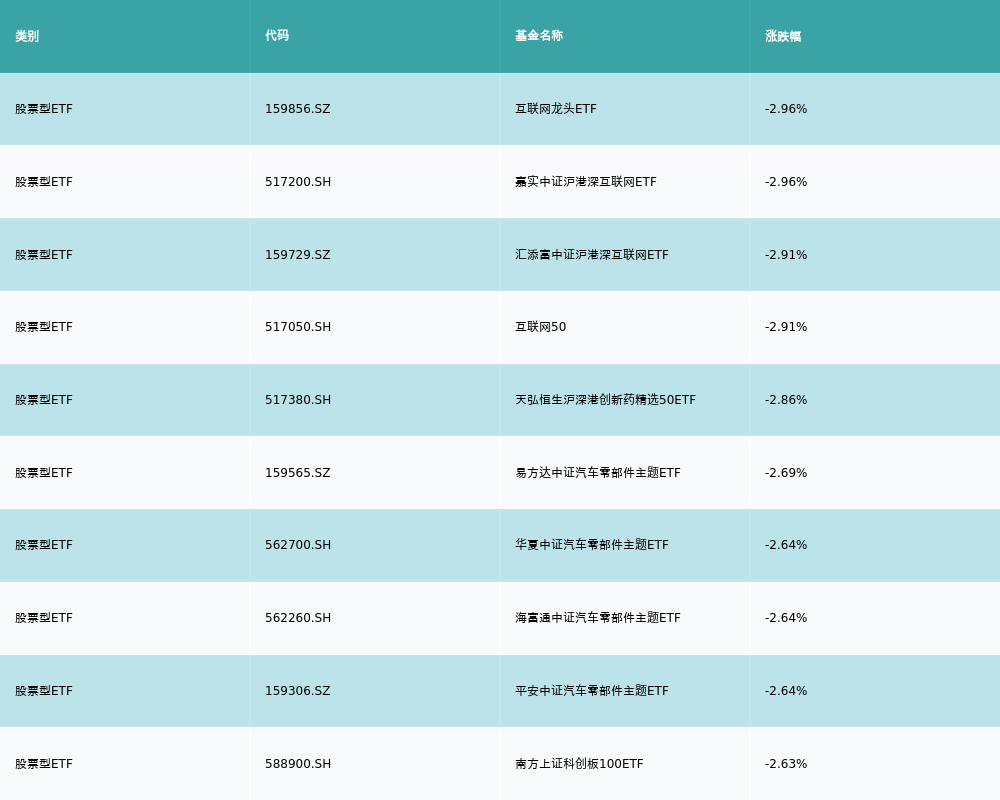This screenshot has width=1000, height=800.
Task: Select 股票型ETF in the 588900.SH row
Action: pos(44,764)
